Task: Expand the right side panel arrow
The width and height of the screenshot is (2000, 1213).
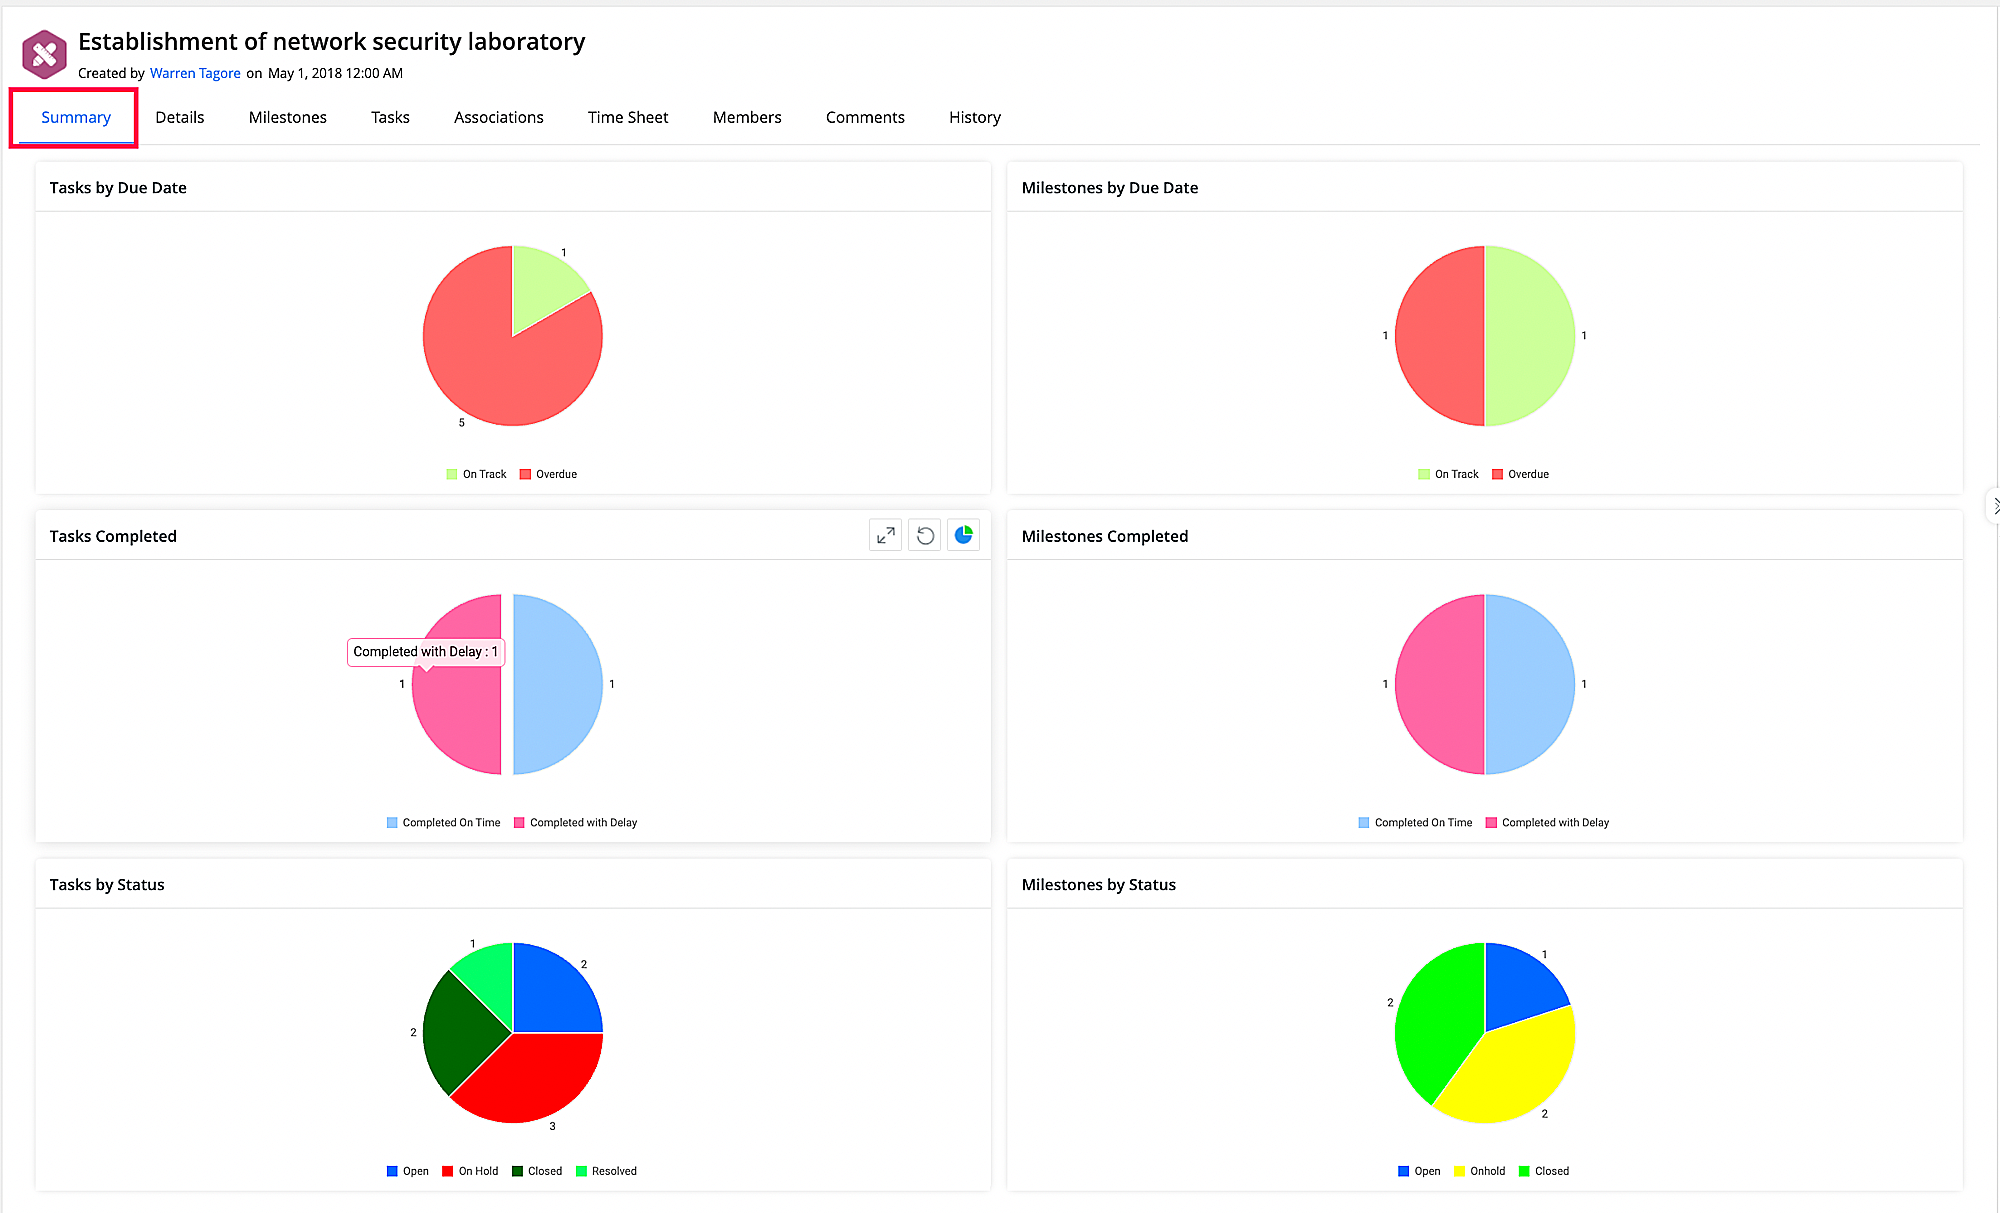Action: (x=1994, y=506)
